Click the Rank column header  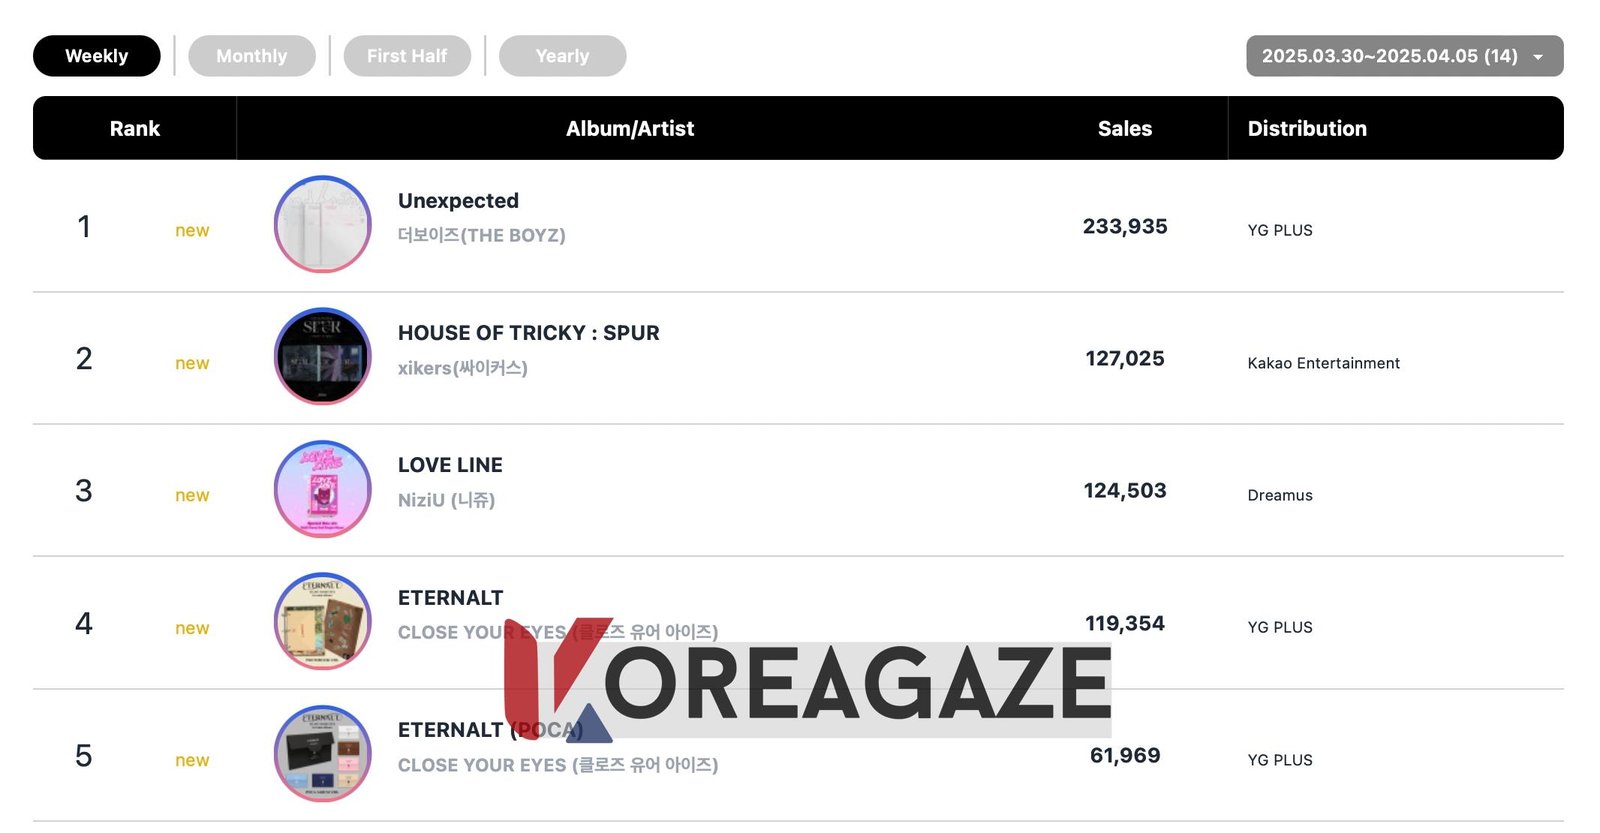point(134,129)
